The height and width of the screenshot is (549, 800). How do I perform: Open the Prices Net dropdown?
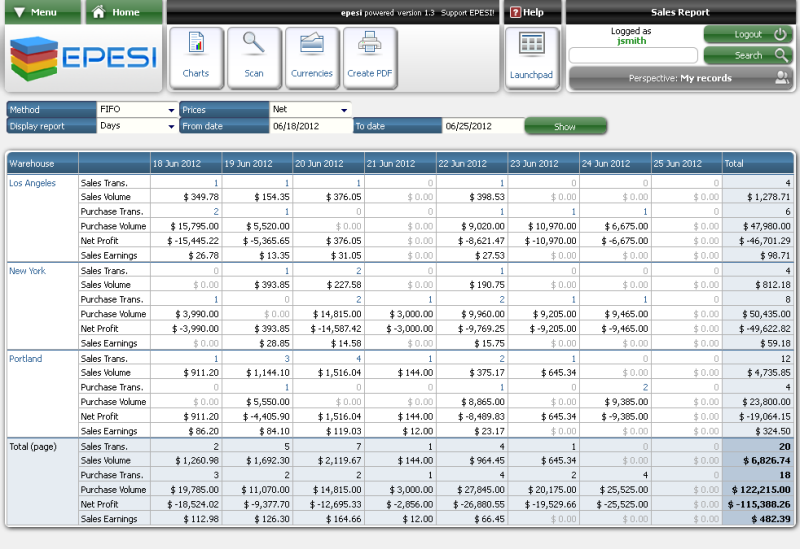point(311,109)
